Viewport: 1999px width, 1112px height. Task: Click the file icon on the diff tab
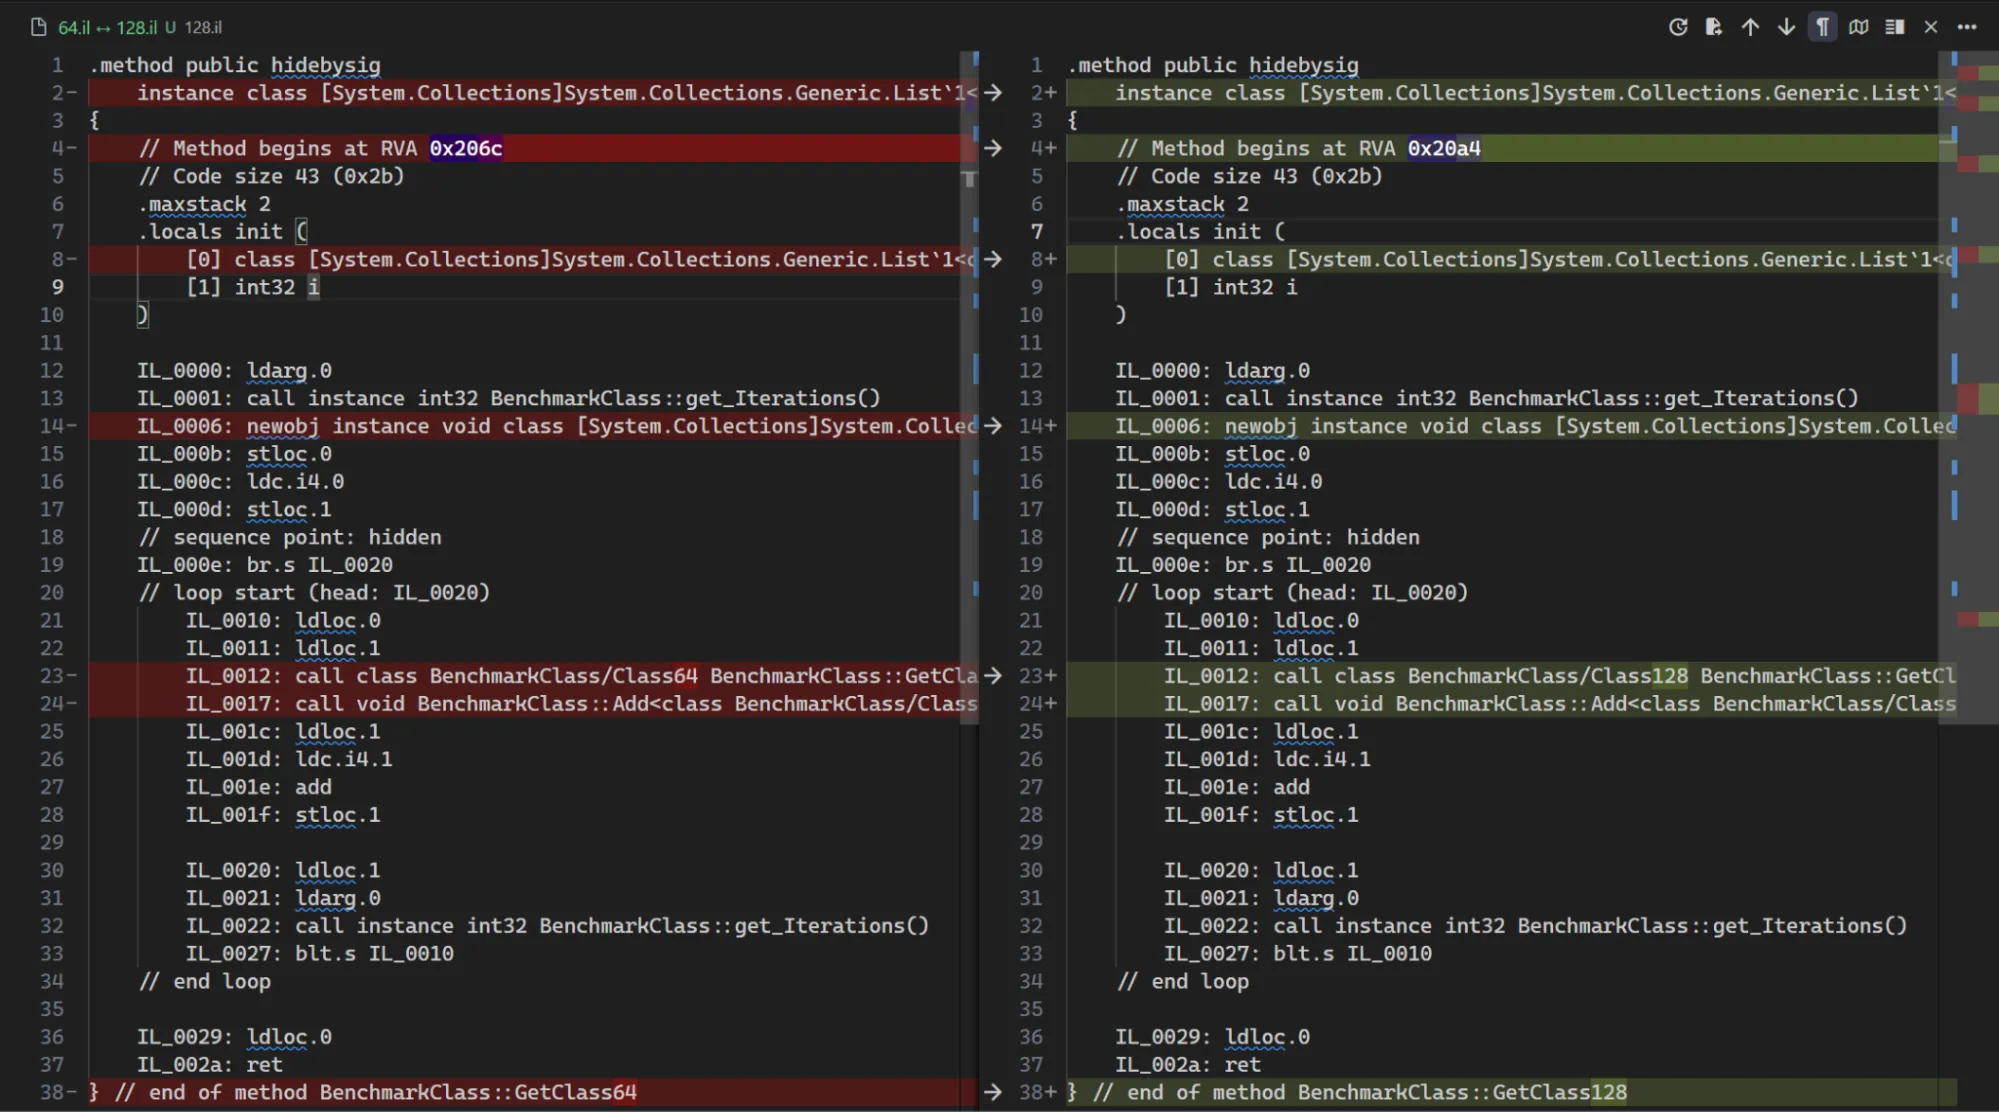pos(37,27)
